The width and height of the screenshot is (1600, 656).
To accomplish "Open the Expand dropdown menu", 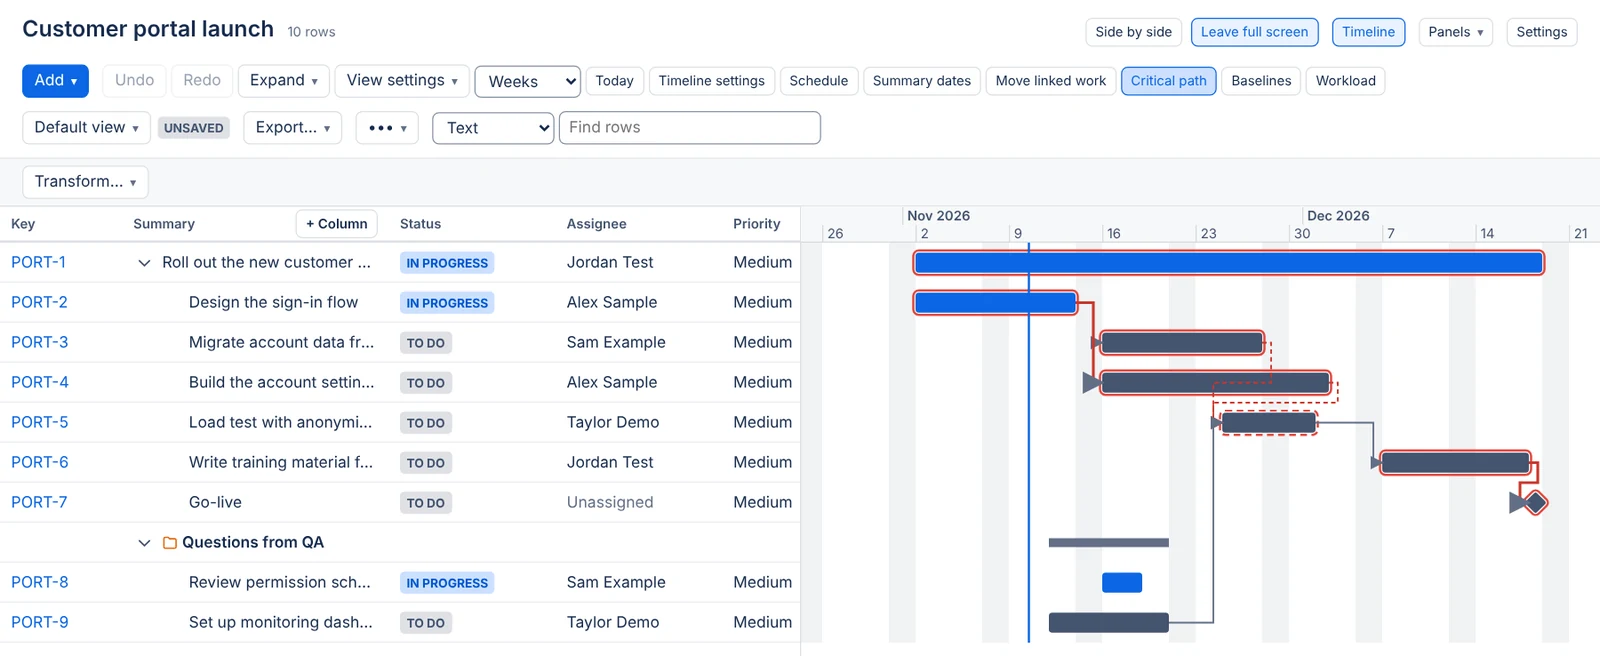I will [283, 81].
